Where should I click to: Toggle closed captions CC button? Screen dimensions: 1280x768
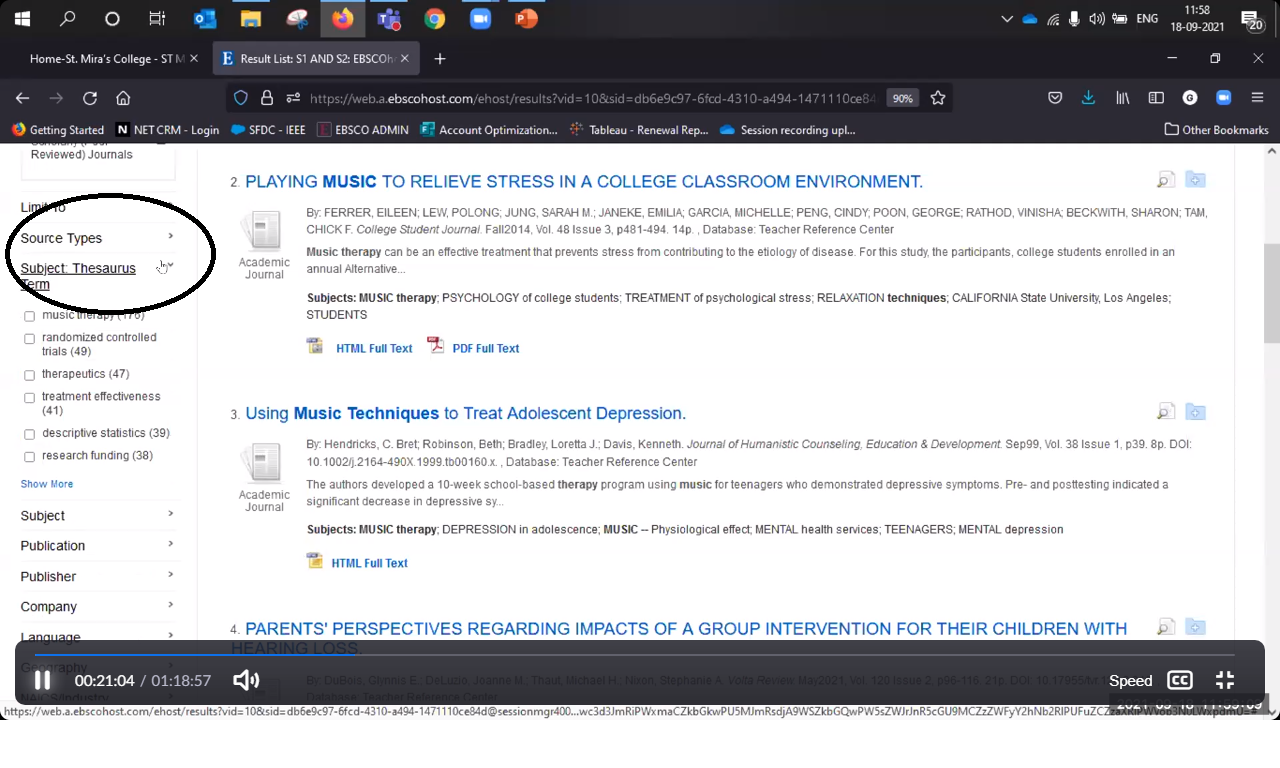(x=1180, y=680)
